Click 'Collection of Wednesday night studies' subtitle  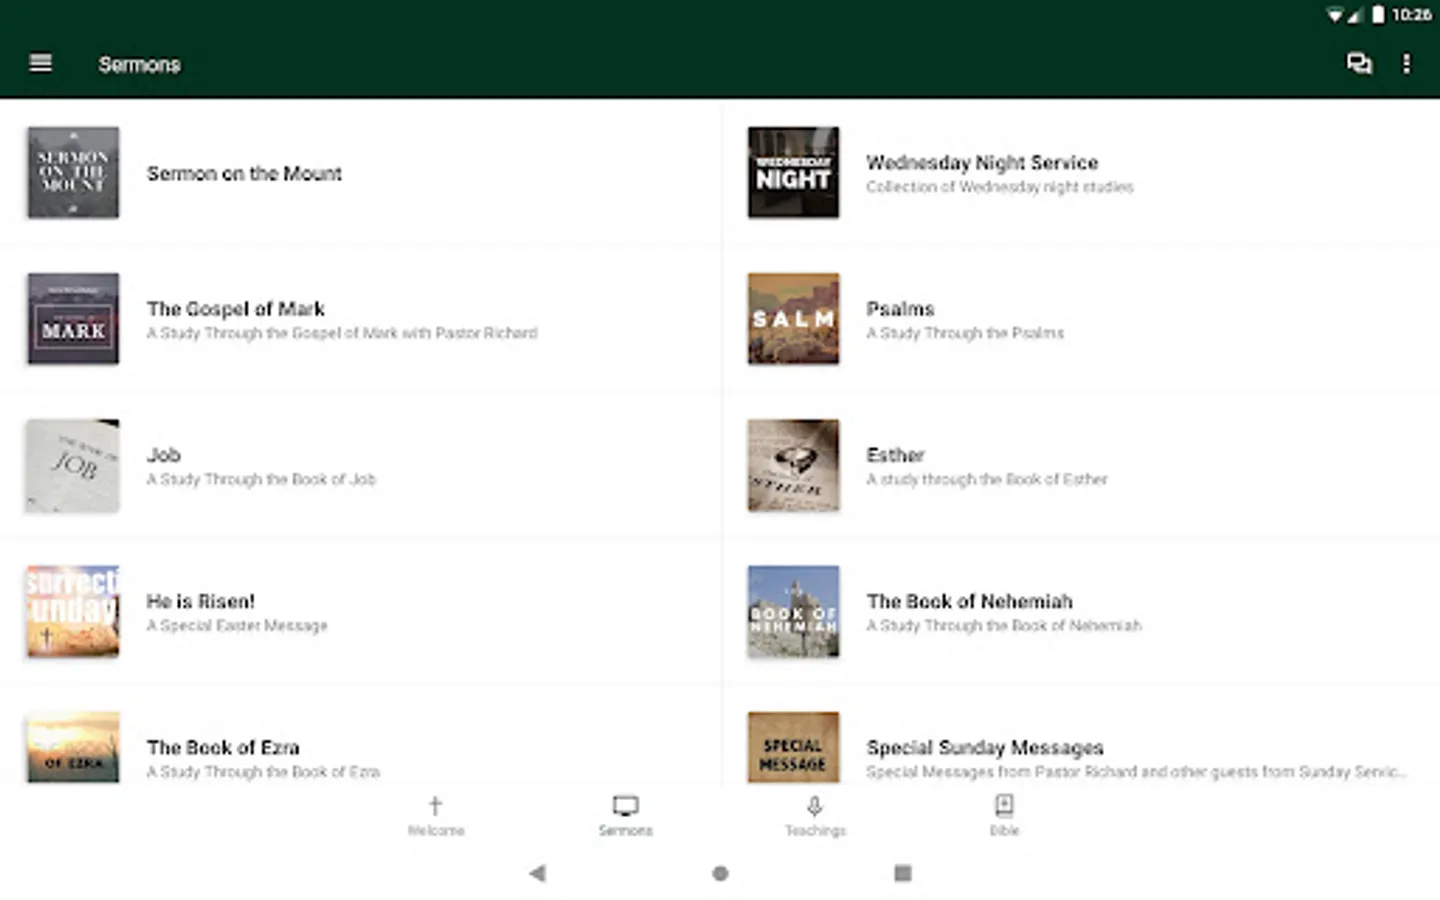[x=1000, y=187]
